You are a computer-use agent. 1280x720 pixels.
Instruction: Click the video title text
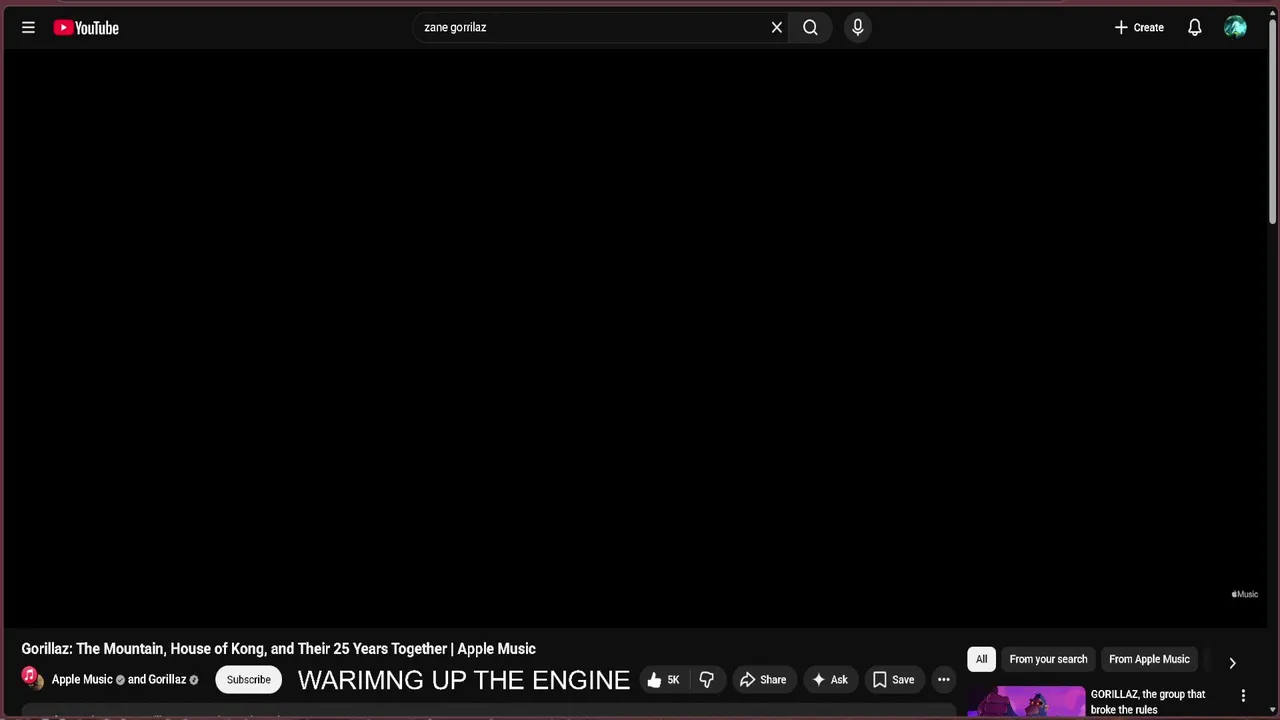coord(278,649)
